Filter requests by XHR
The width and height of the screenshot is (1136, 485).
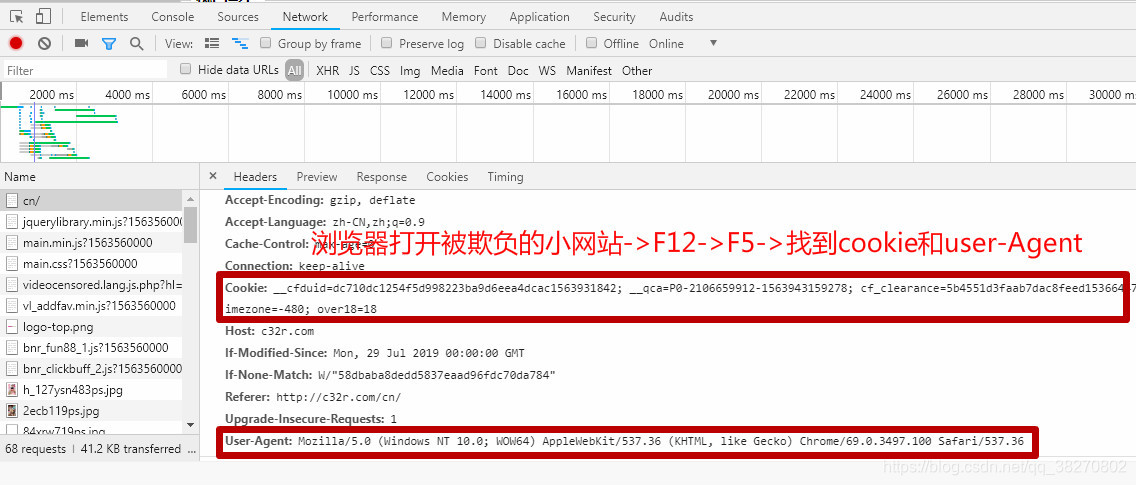(327, 70)
